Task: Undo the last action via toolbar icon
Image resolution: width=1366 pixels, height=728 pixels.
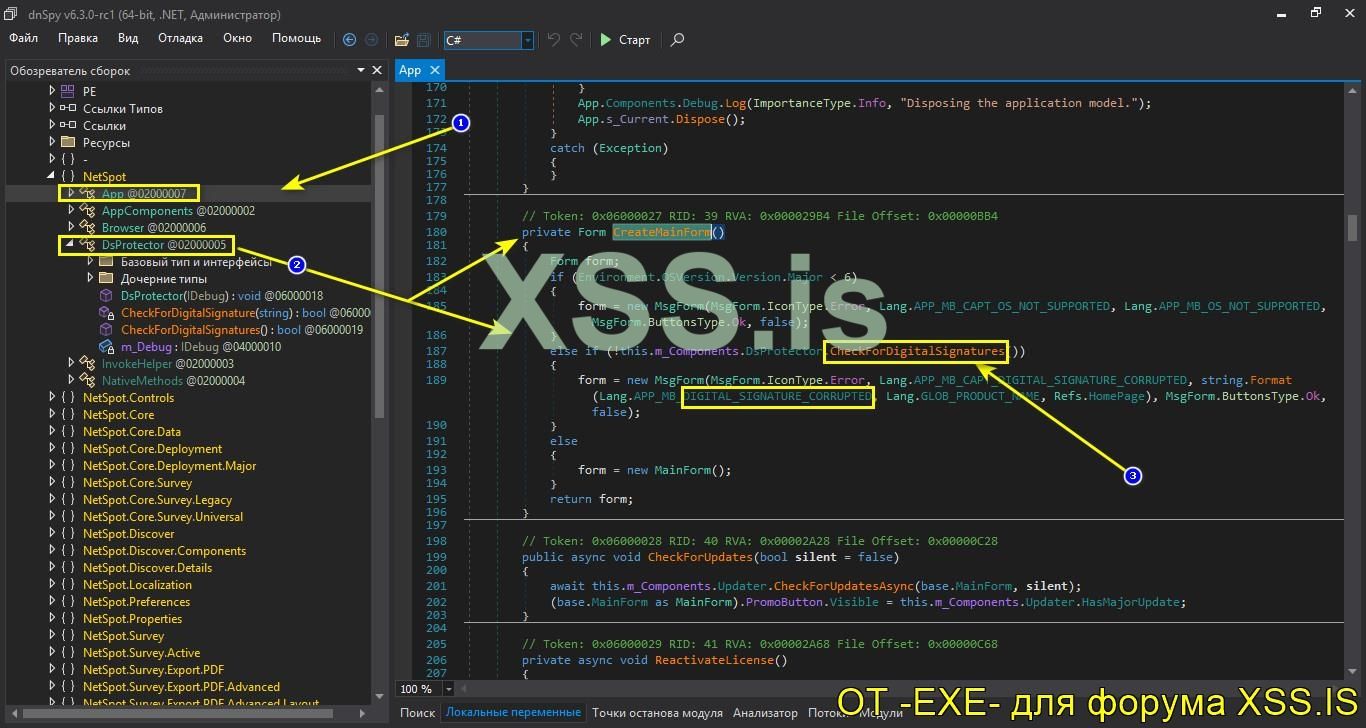Action: click(x=554, y=40)
